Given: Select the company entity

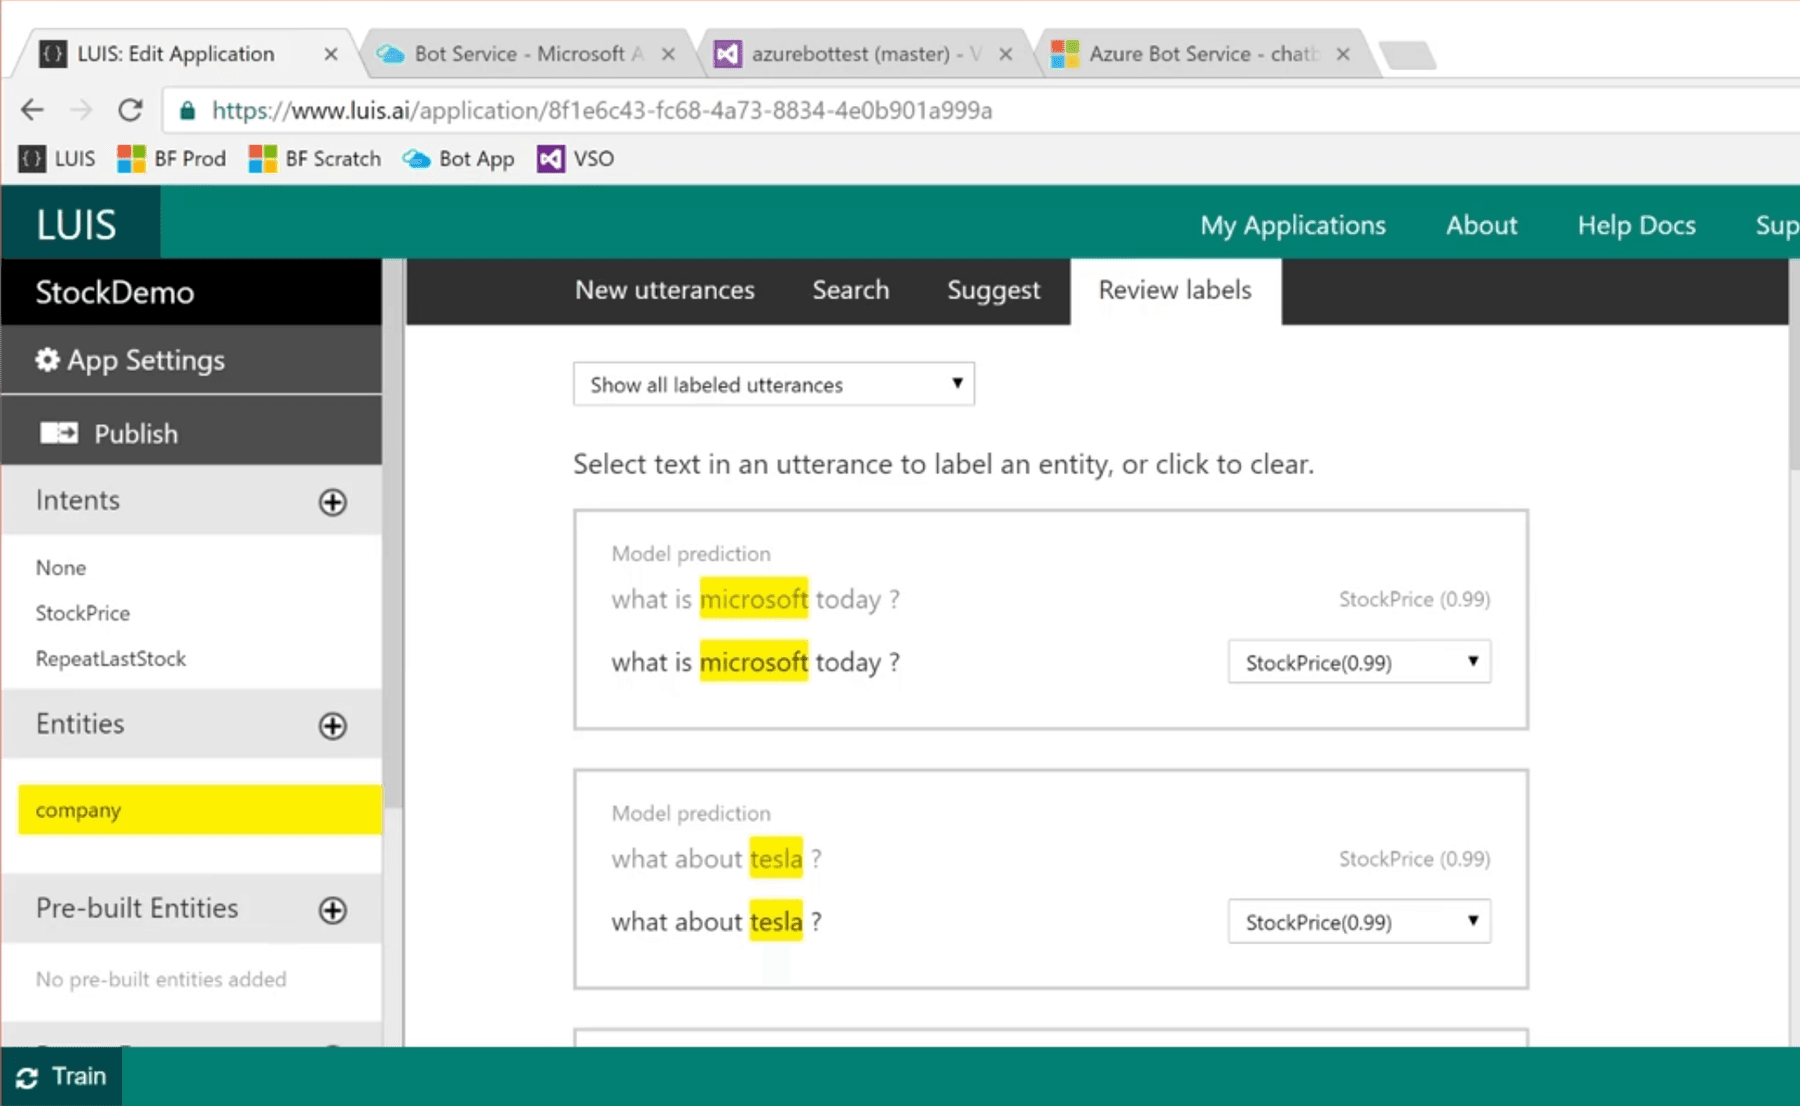Looking at the screenshot, I should click(78, 810).
